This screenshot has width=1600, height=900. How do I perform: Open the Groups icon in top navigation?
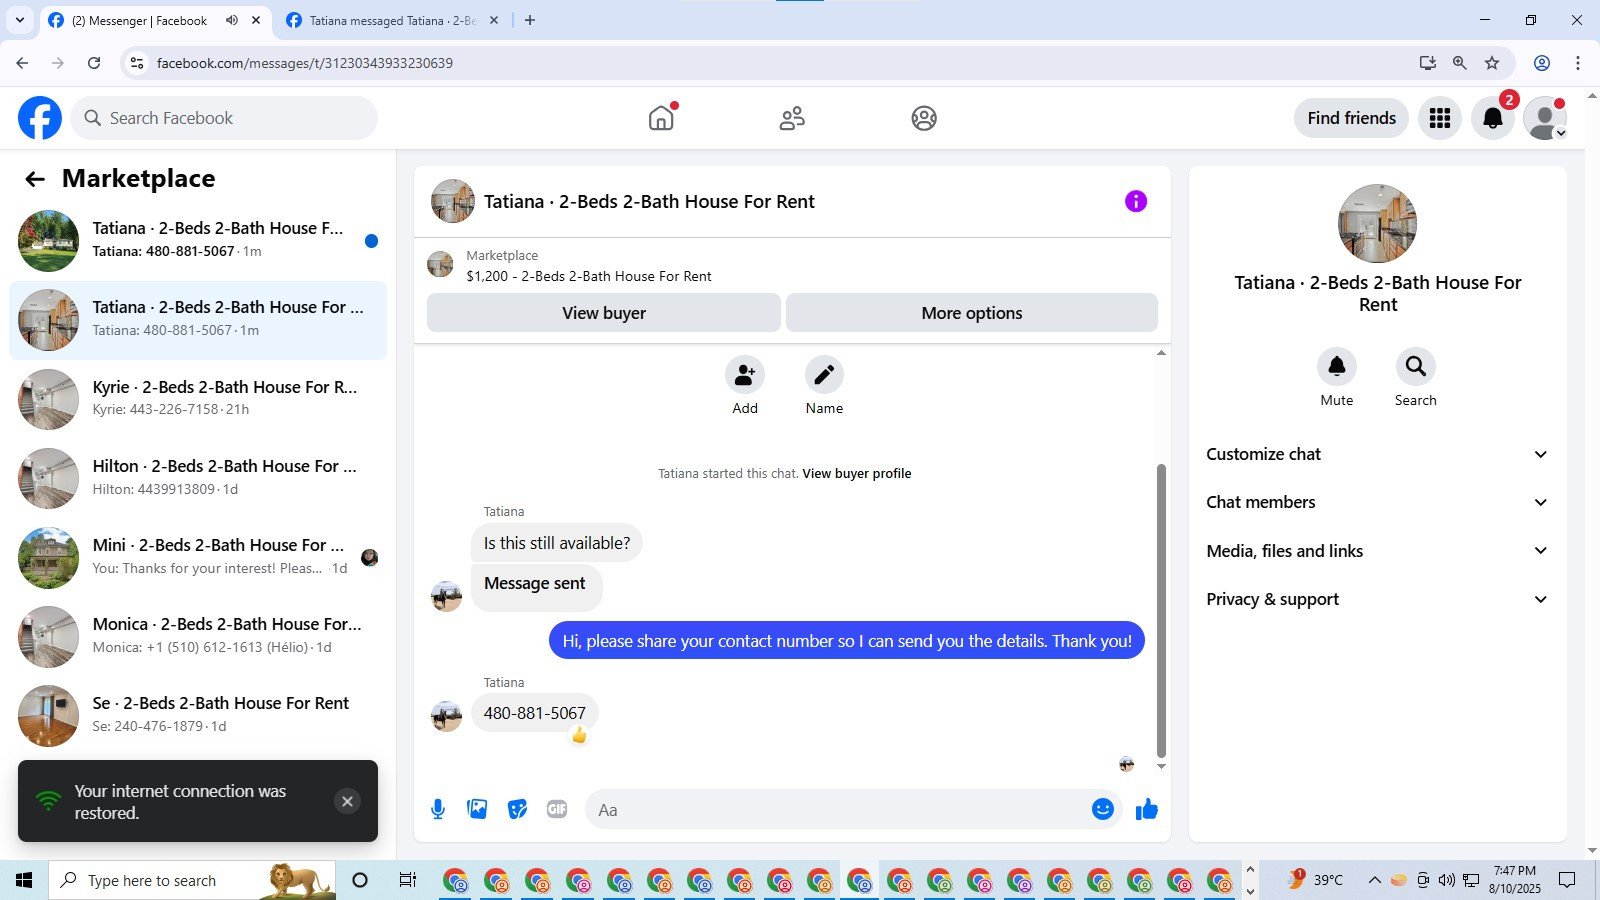[x=924, y=118]
